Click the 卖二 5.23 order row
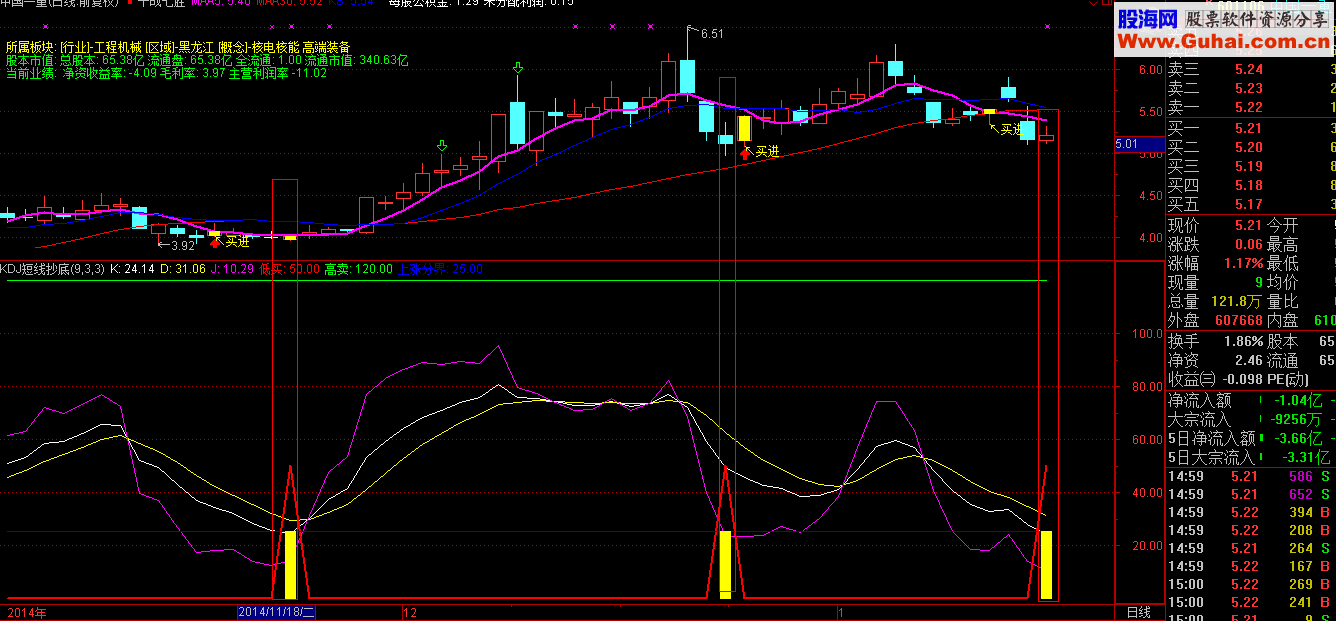The height and width of the screenshot is (621, 1336). coord(1250,88)
